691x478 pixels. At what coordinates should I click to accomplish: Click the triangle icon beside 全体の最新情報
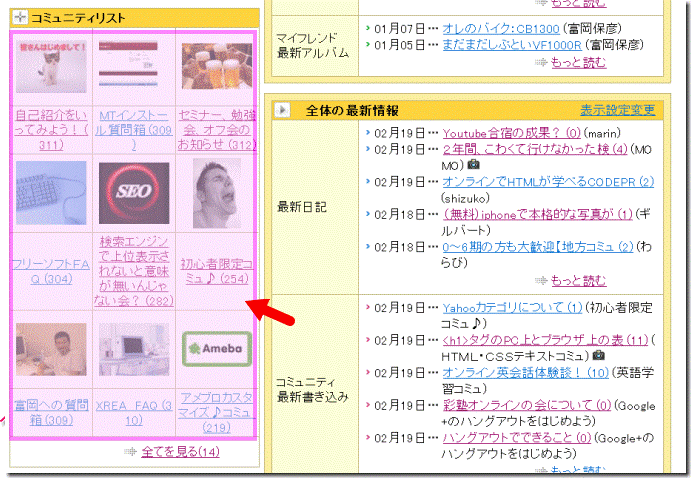[282, 109]
